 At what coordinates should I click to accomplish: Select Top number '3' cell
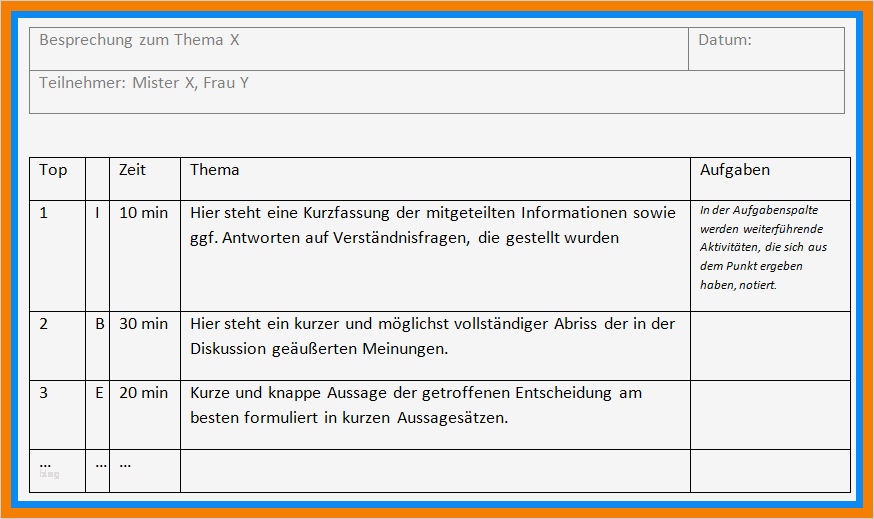tap(57, 415)
